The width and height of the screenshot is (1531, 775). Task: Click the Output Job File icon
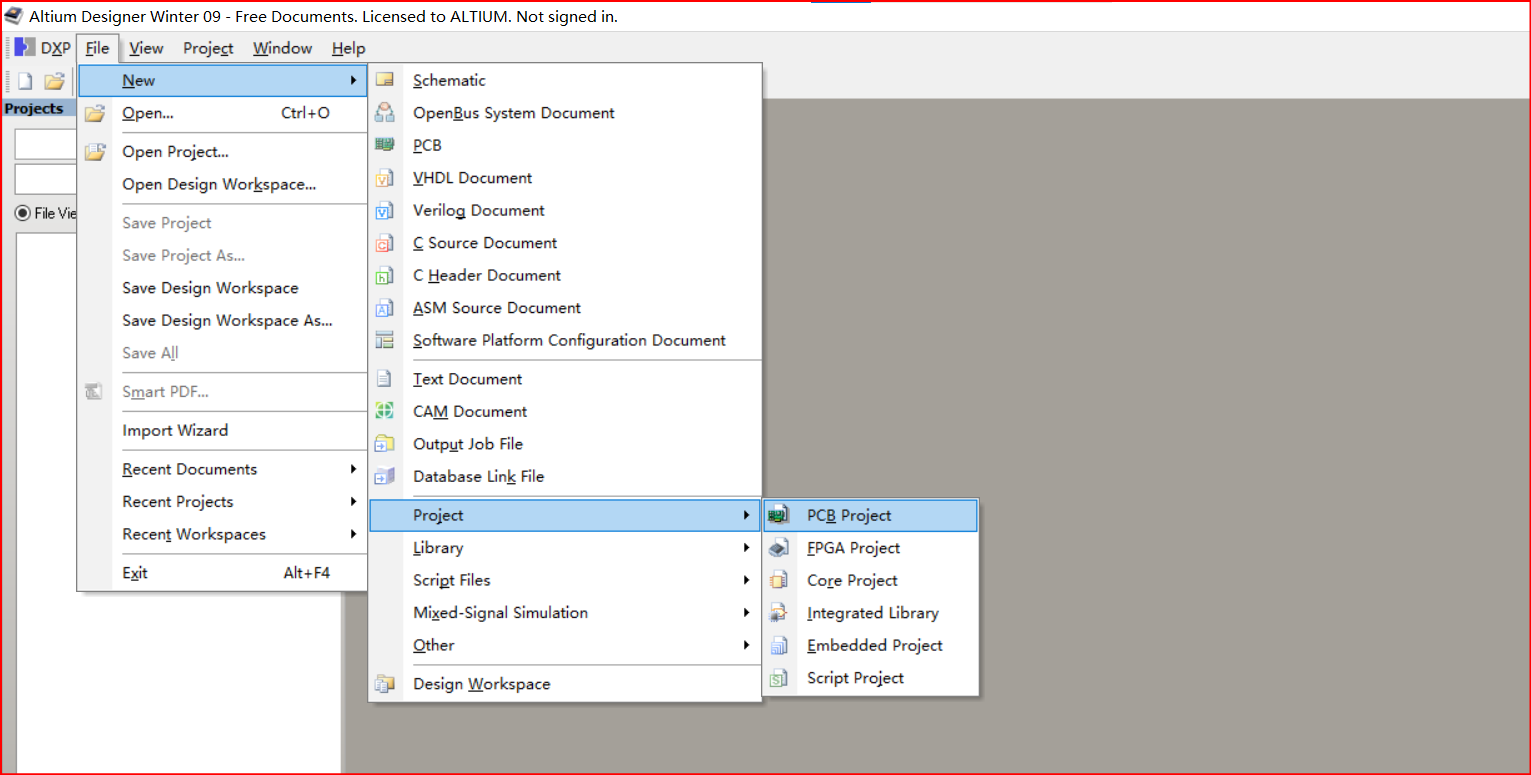[385, 444]
